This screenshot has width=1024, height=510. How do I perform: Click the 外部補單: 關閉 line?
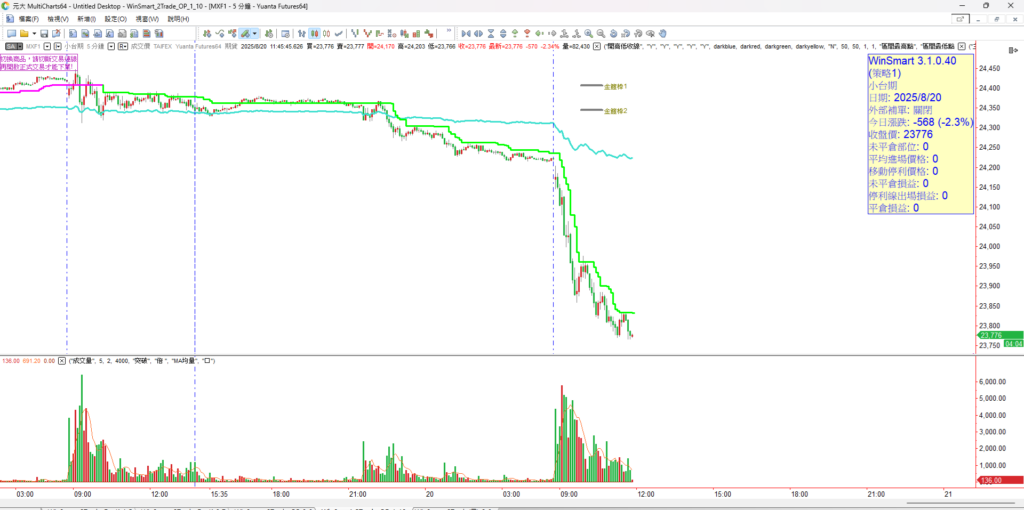pos(899,110)
